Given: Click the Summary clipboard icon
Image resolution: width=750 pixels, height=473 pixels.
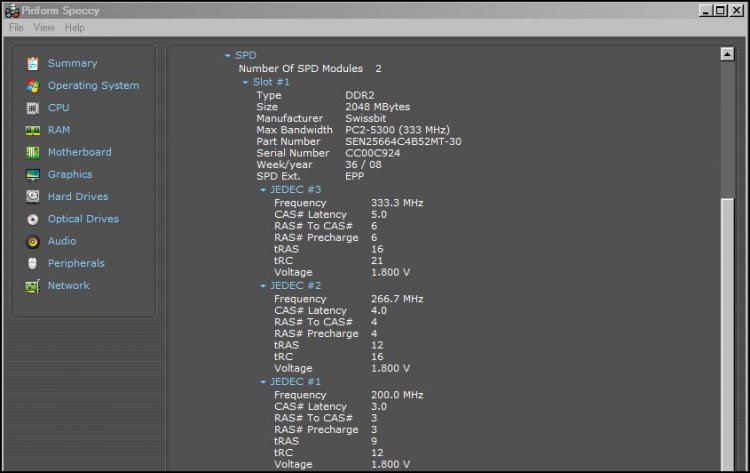Looking at the screenshot, I should coord(33,63).
